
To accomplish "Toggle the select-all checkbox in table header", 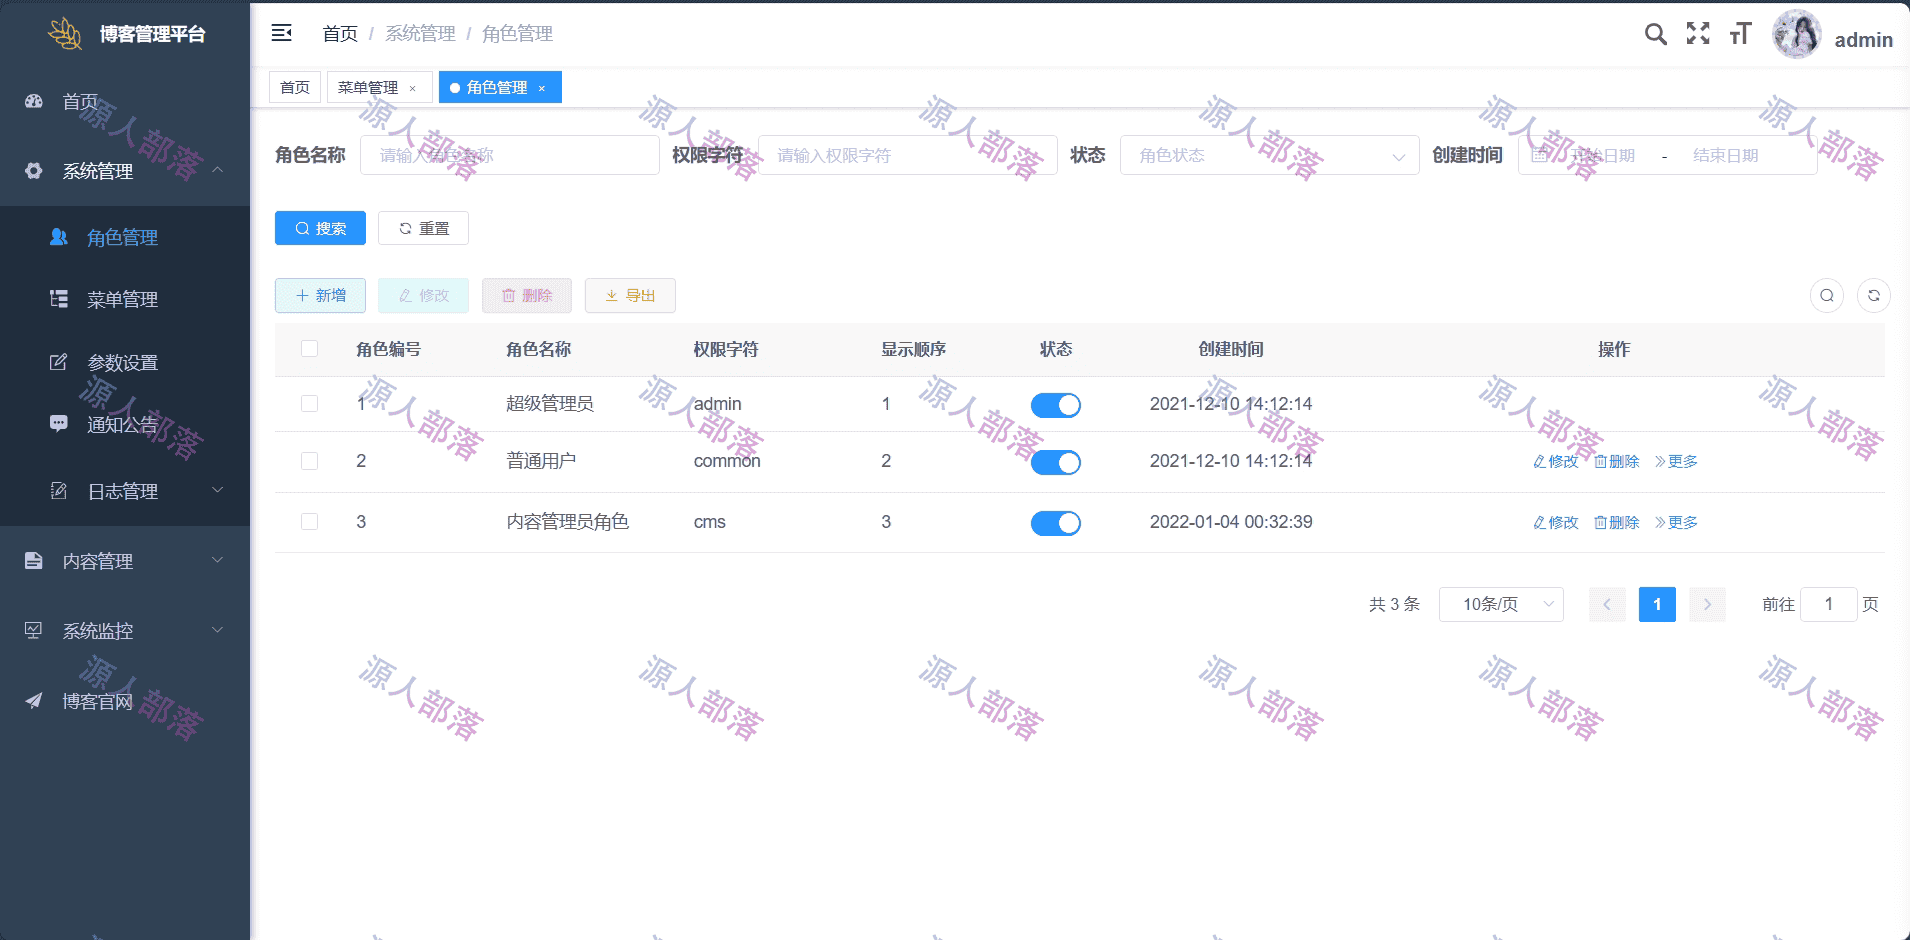I will (x=310, y=349).
